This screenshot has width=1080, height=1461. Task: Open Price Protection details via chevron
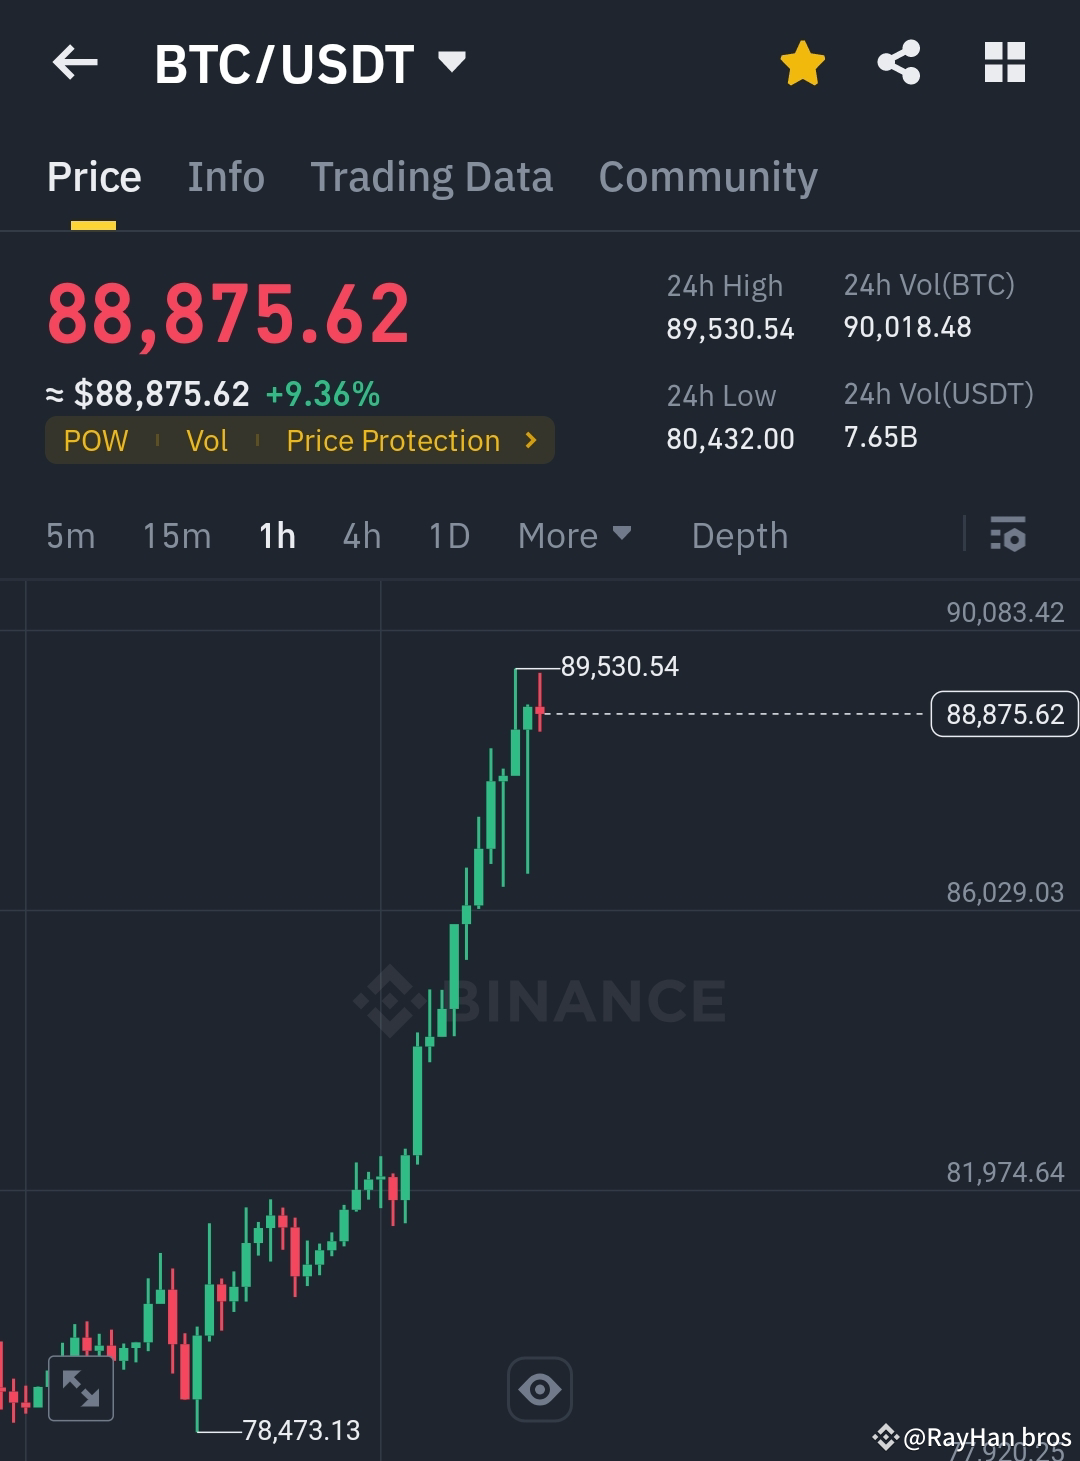531,440
